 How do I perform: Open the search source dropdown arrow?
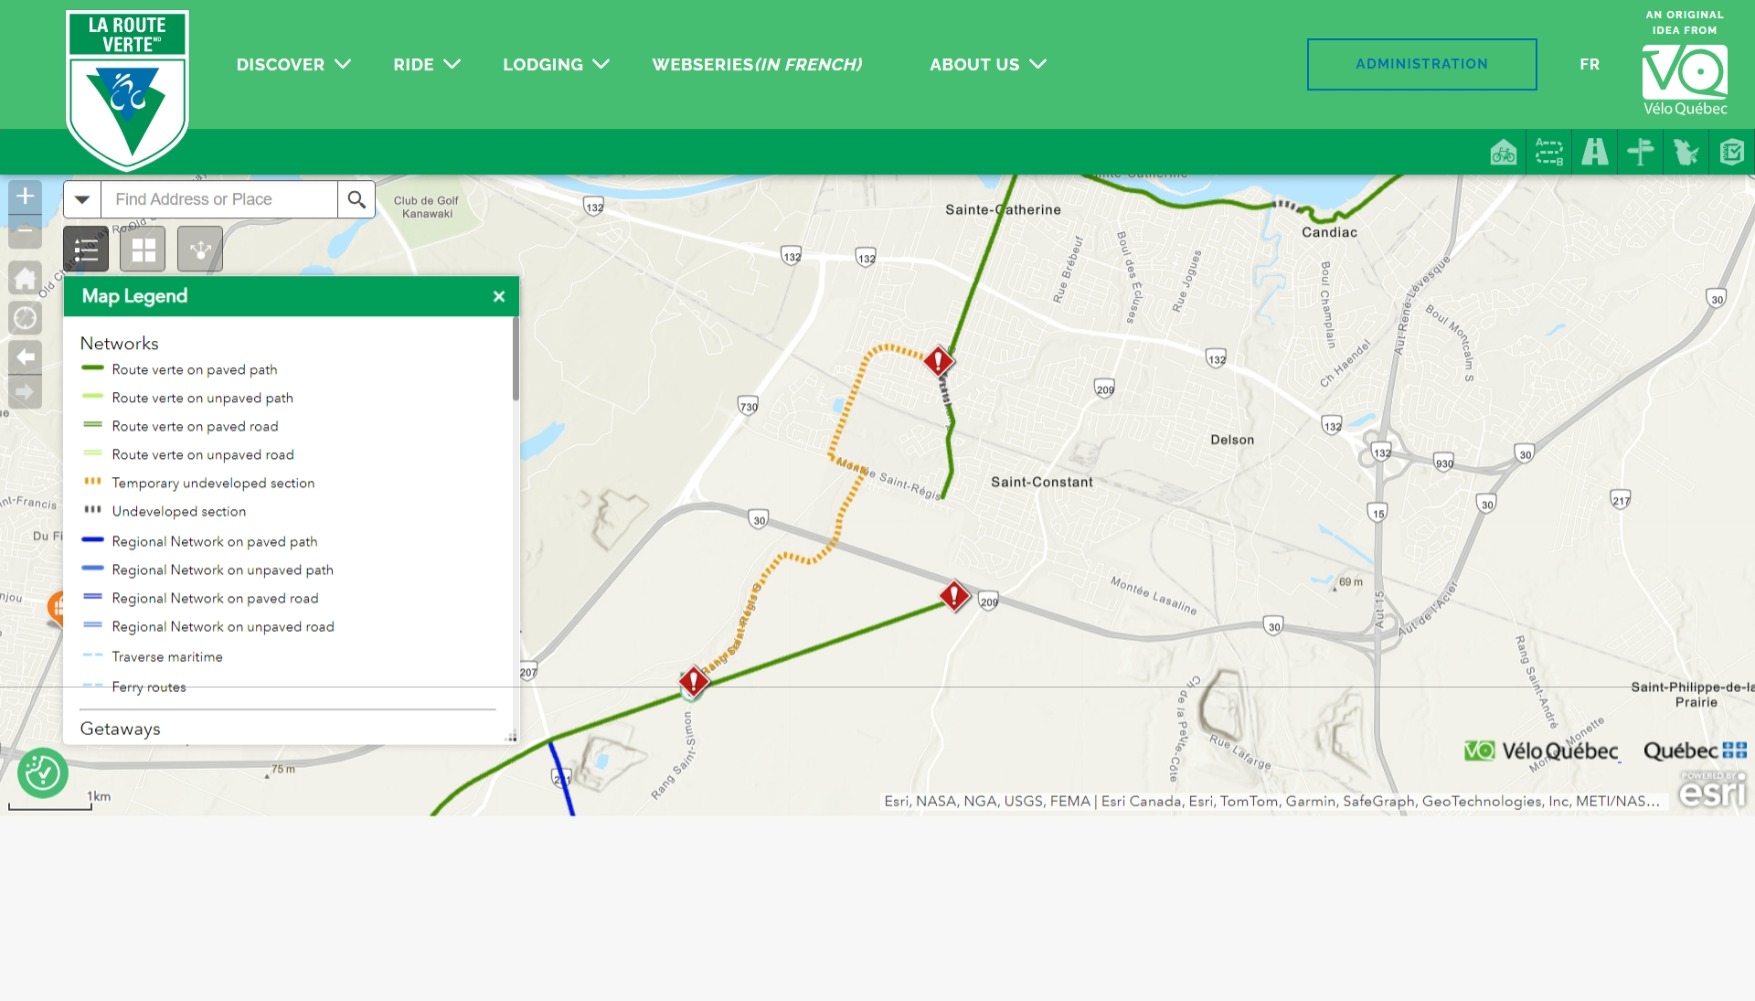click(83, 200)
